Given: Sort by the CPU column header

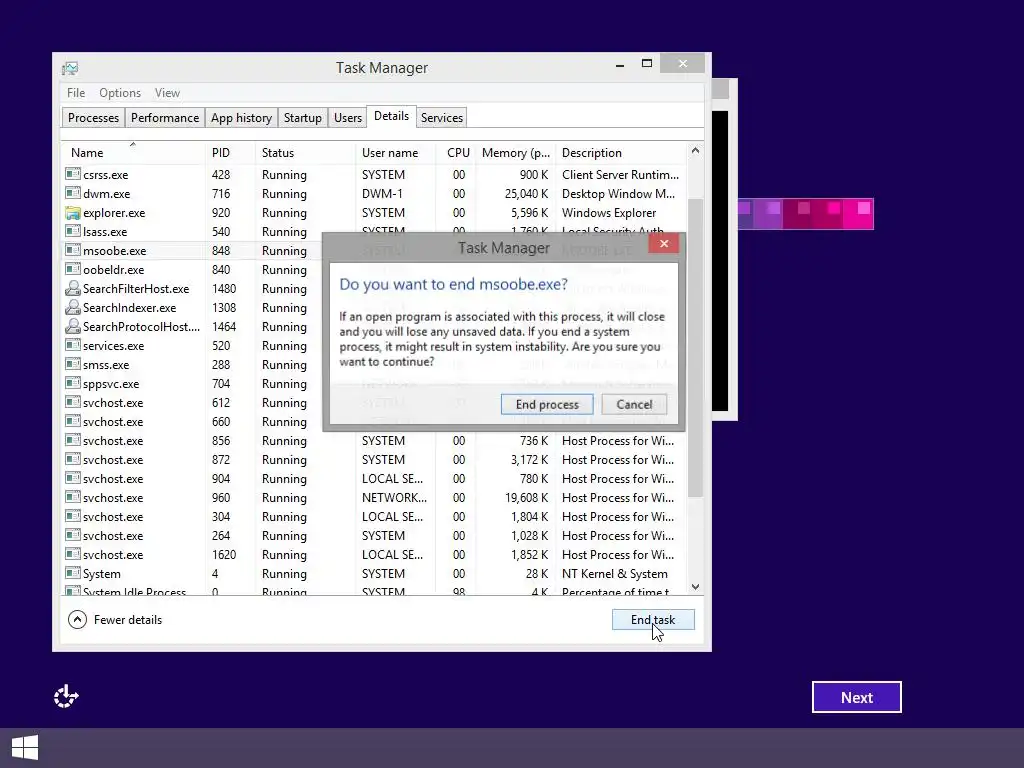Looking at the screenshot, I should click(458, 153).
